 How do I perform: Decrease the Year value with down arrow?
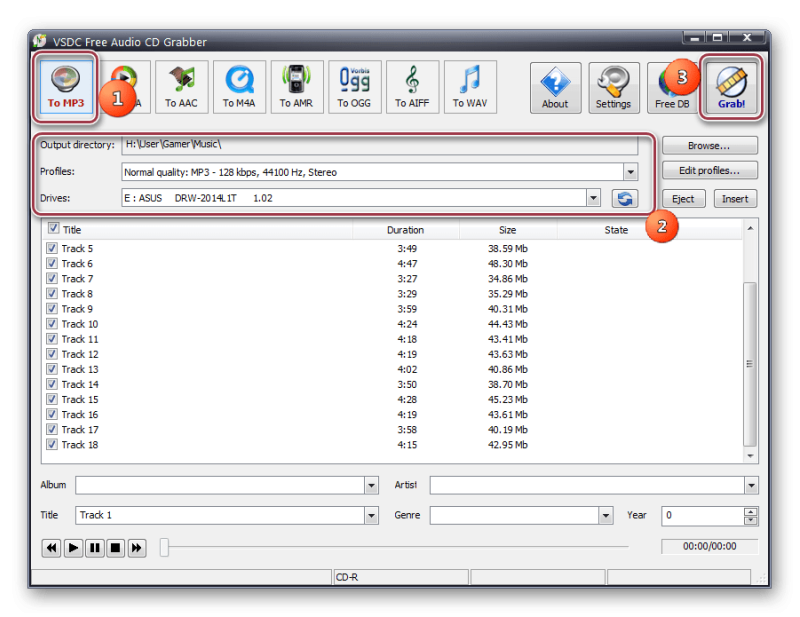[751, 520]
